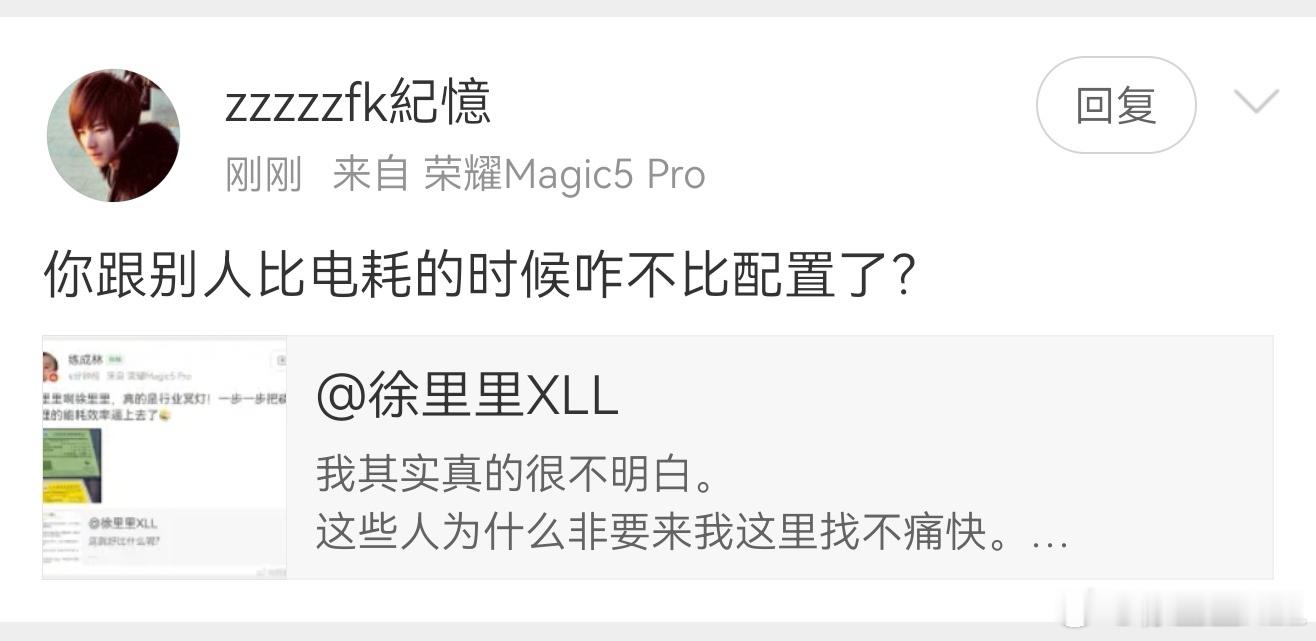Click the 来自 label before the device name
Viewport: 1316px width, 641px height.
(x=371, y=175)
